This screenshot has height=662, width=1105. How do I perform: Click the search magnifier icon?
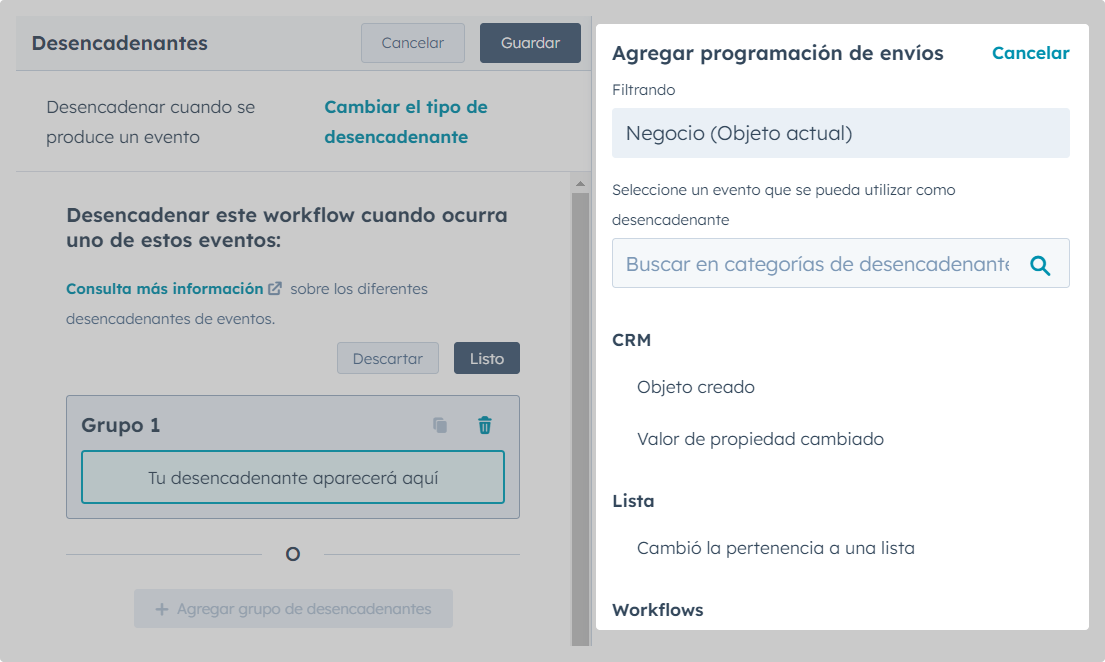point(1040,265)
